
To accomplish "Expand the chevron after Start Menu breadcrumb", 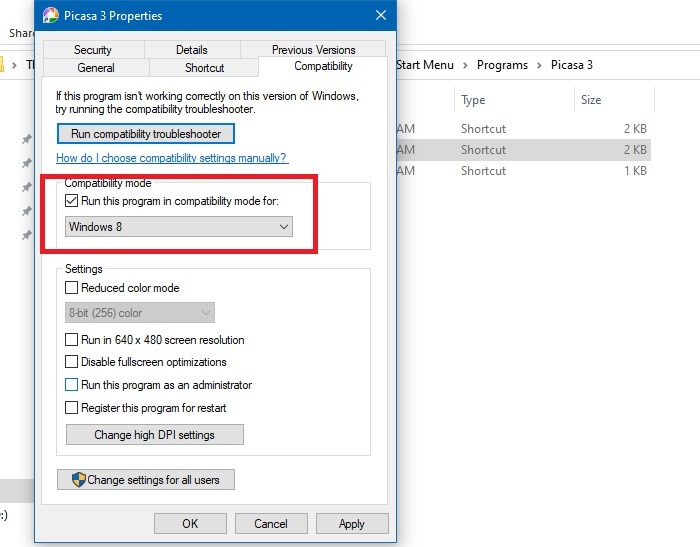I will (465, 66).
